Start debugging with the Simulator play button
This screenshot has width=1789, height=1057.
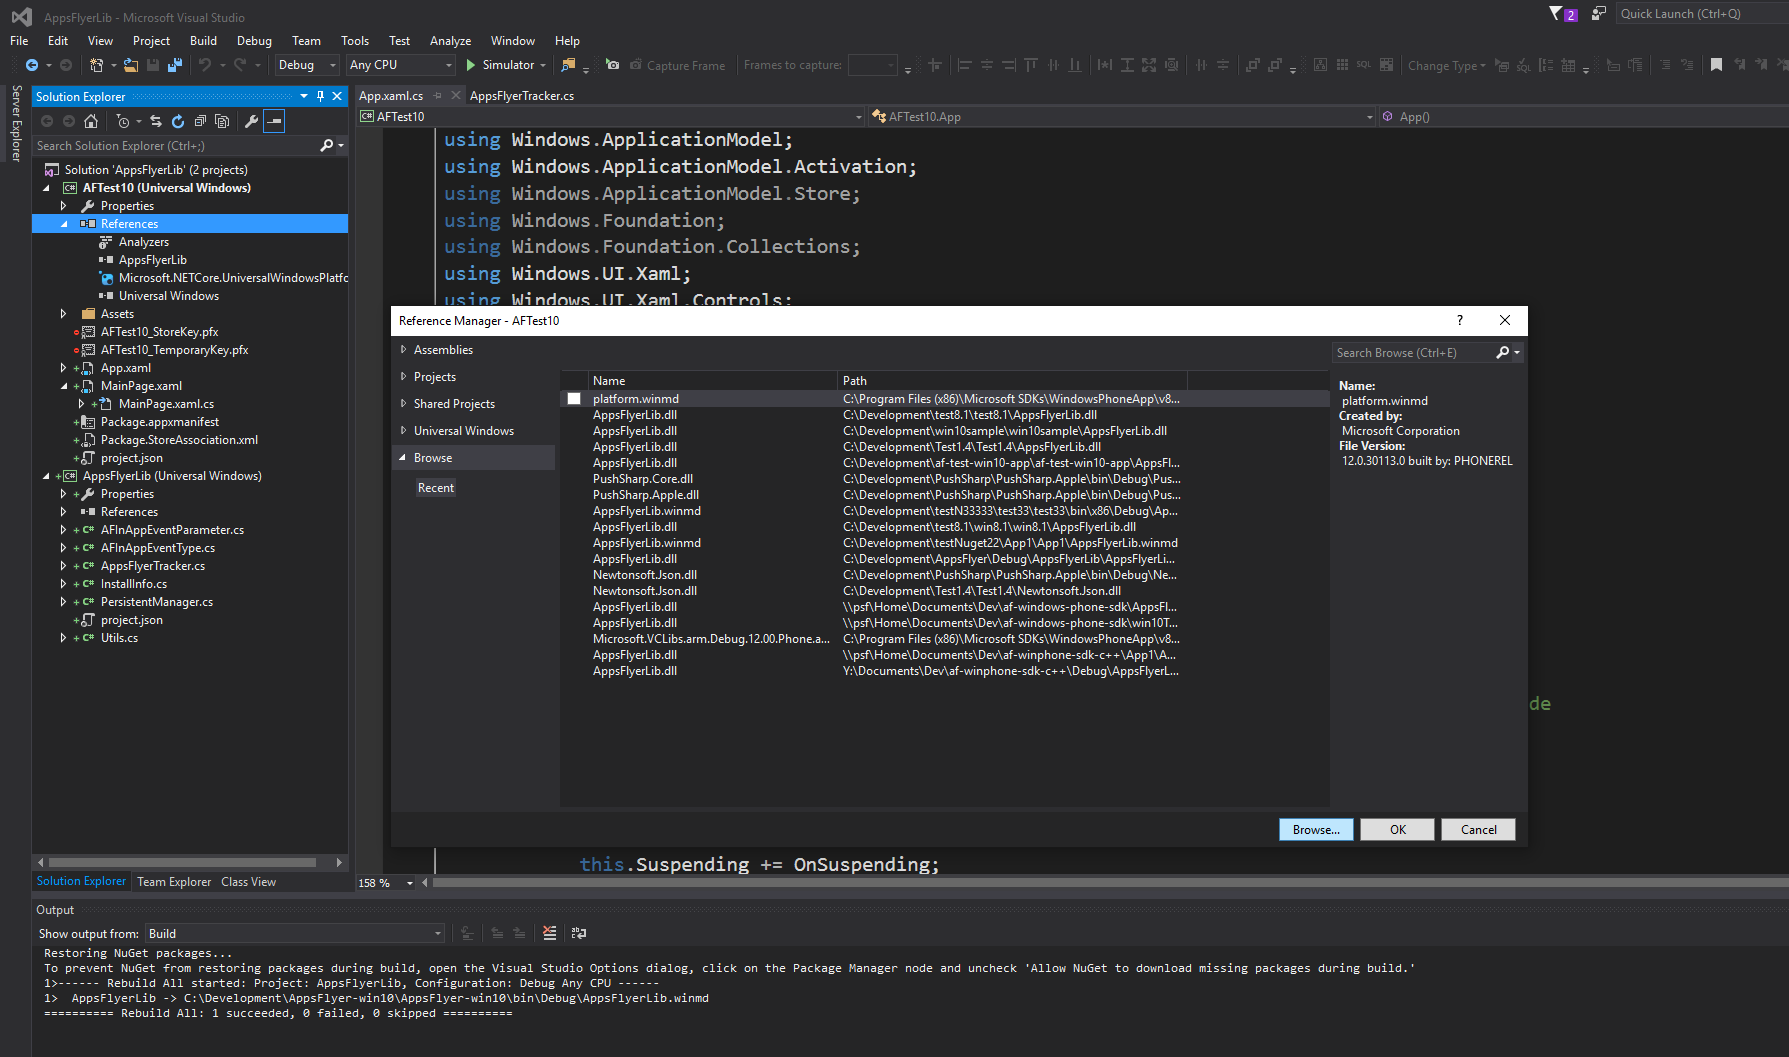(471, 65)
